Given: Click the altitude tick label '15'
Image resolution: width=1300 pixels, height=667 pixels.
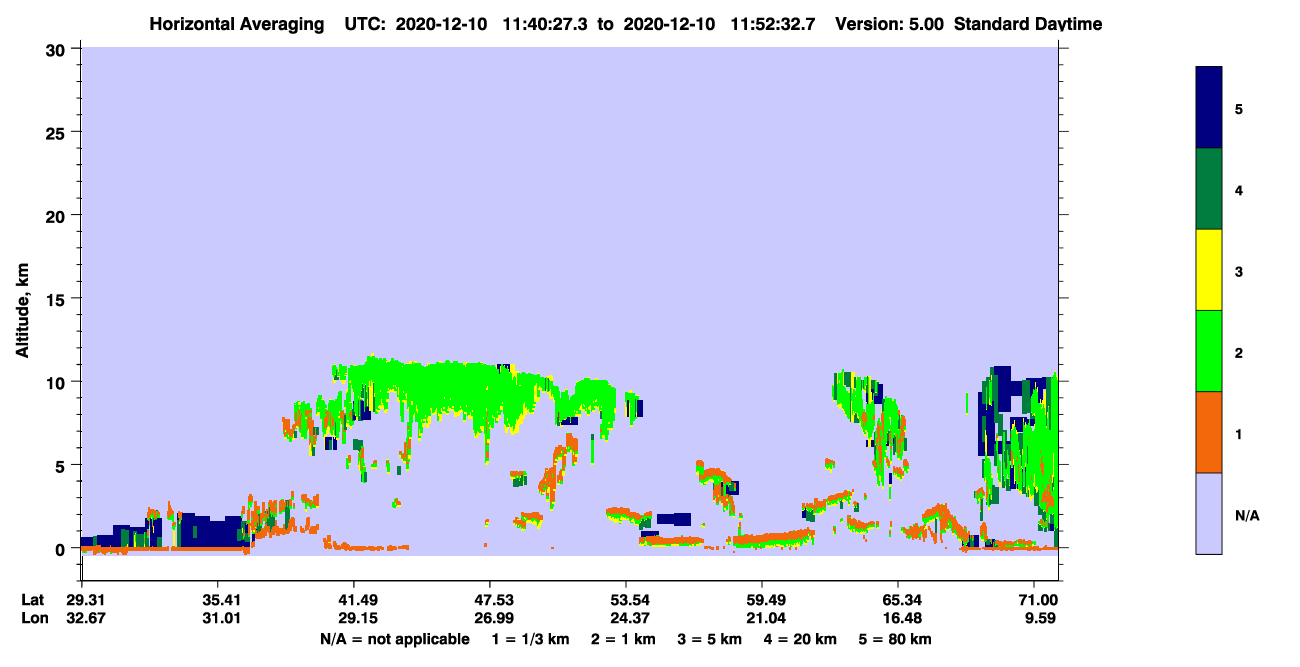Looking at the screenshot, I should click(x=56, y=299).
